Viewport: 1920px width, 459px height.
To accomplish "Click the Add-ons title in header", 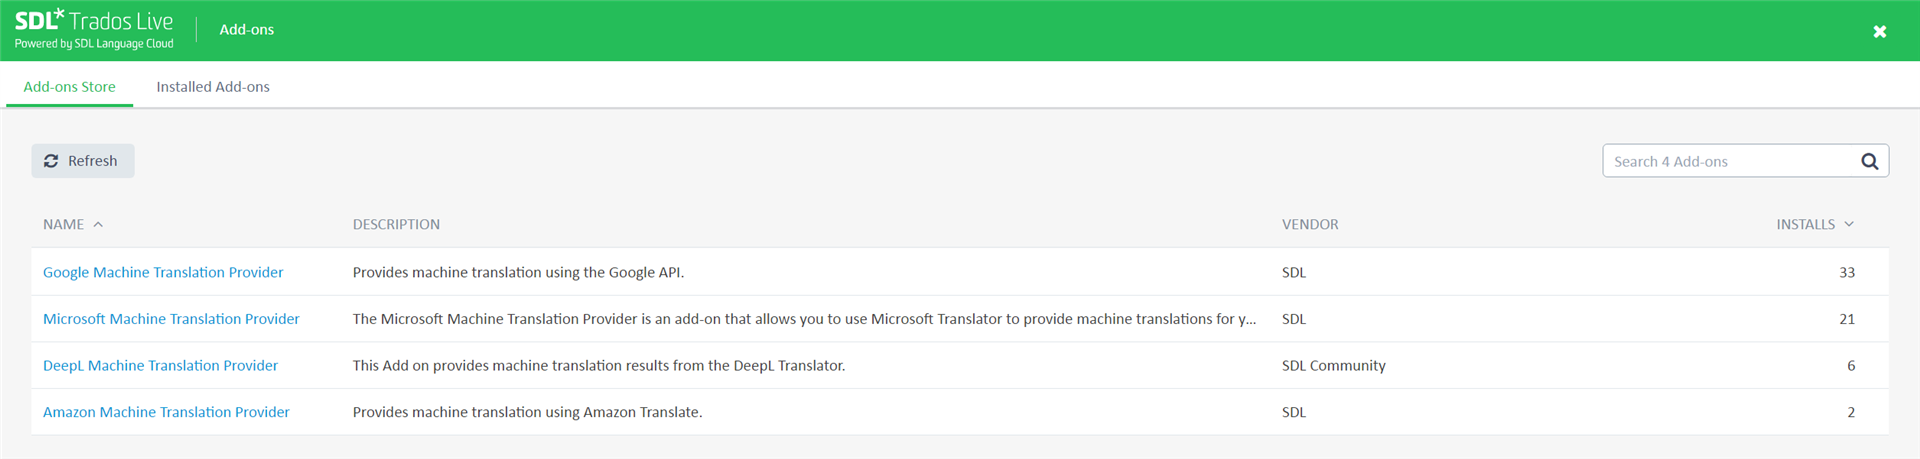I will tap(247, 30).
